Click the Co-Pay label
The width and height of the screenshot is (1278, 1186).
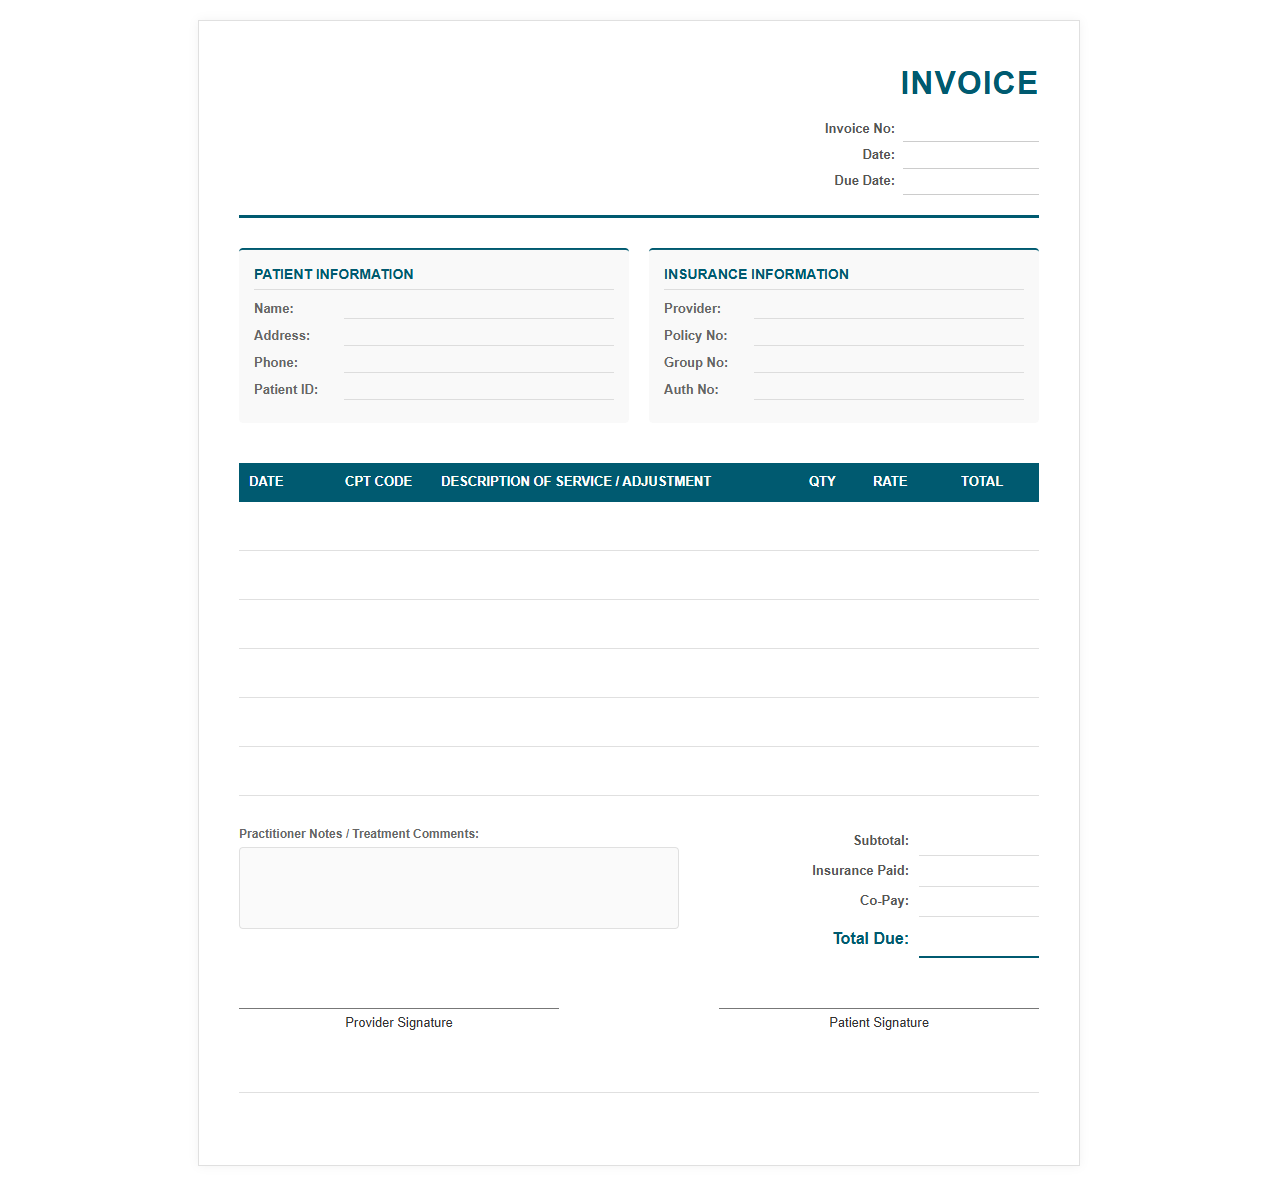(884, 901)
